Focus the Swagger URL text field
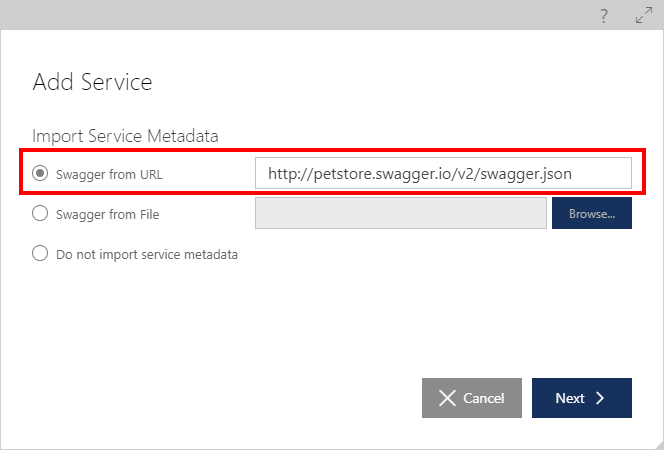The image size is (664, 450). 443,173
